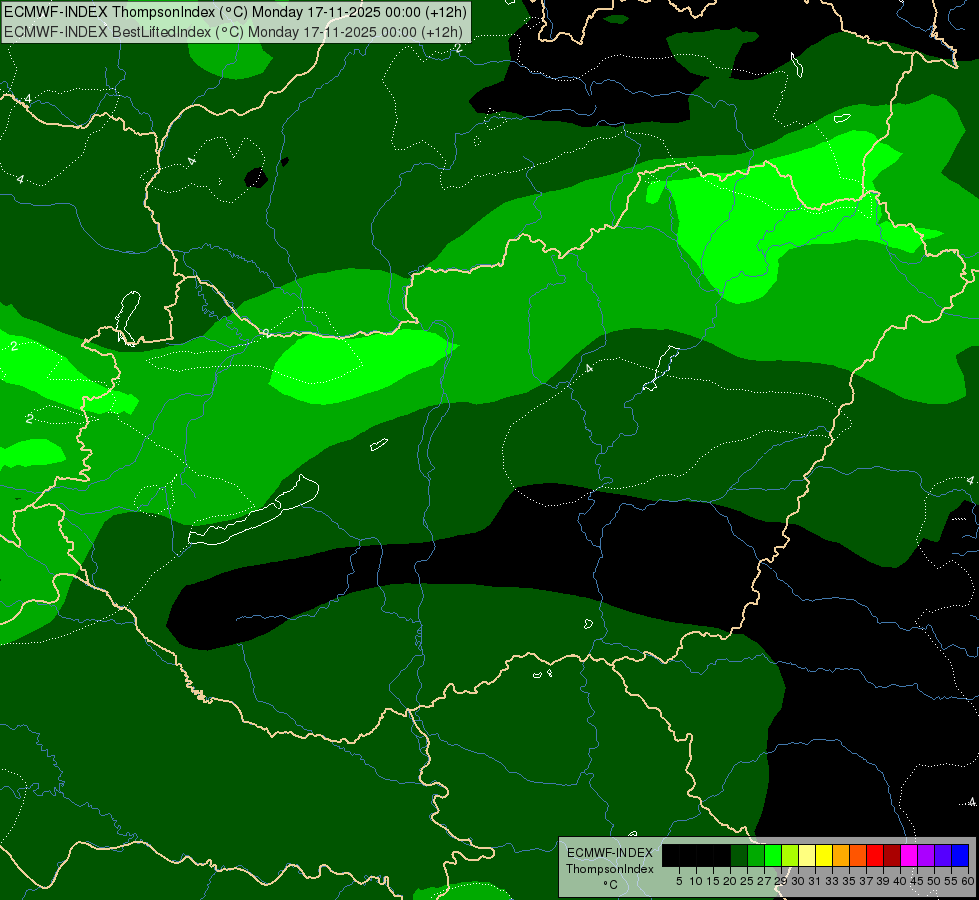Select the pure yellow legend swatch for 31–33
The image size is (979, 900).
pos(824,856)
